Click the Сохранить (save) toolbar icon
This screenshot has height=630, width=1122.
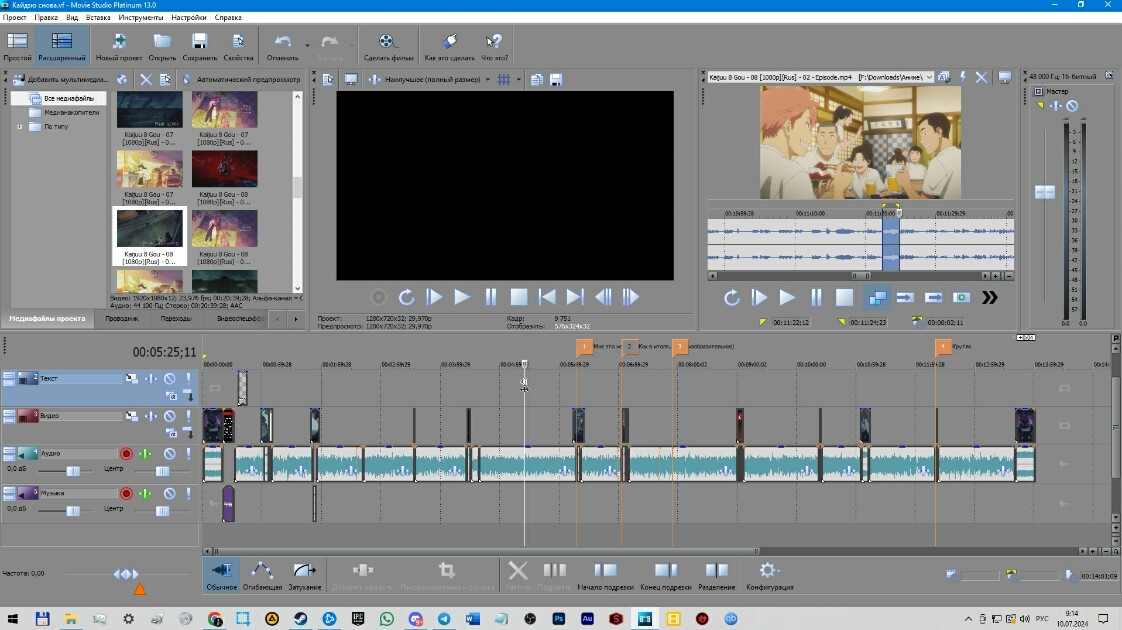[x=200, y=47]
